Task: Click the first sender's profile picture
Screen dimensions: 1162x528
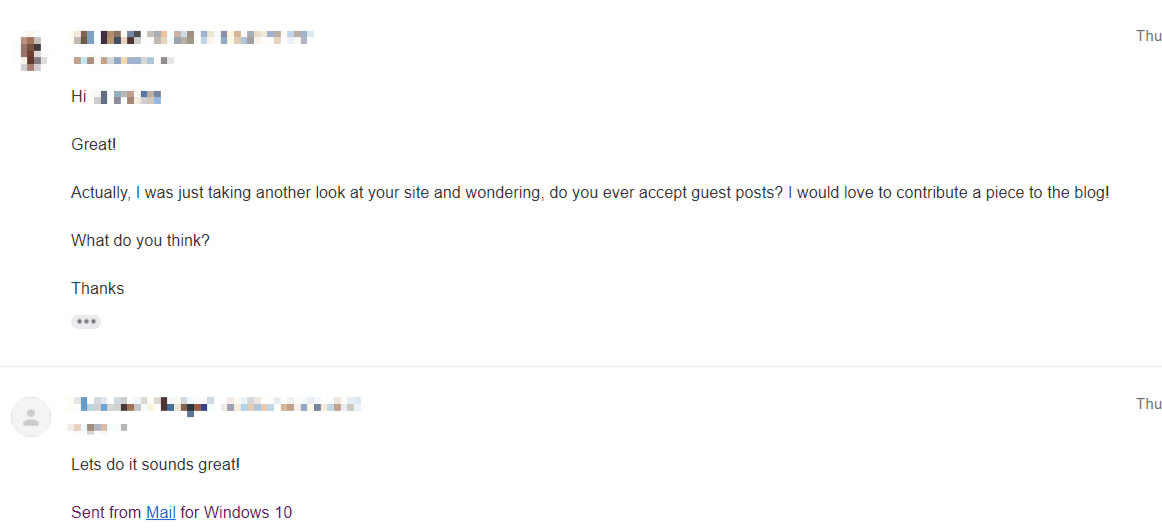Action: pos(33,53)
